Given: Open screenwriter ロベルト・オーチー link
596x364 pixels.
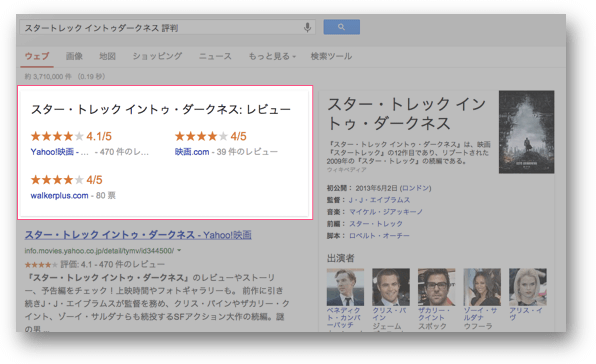Looking at the screenshot, I should [379, 236].
